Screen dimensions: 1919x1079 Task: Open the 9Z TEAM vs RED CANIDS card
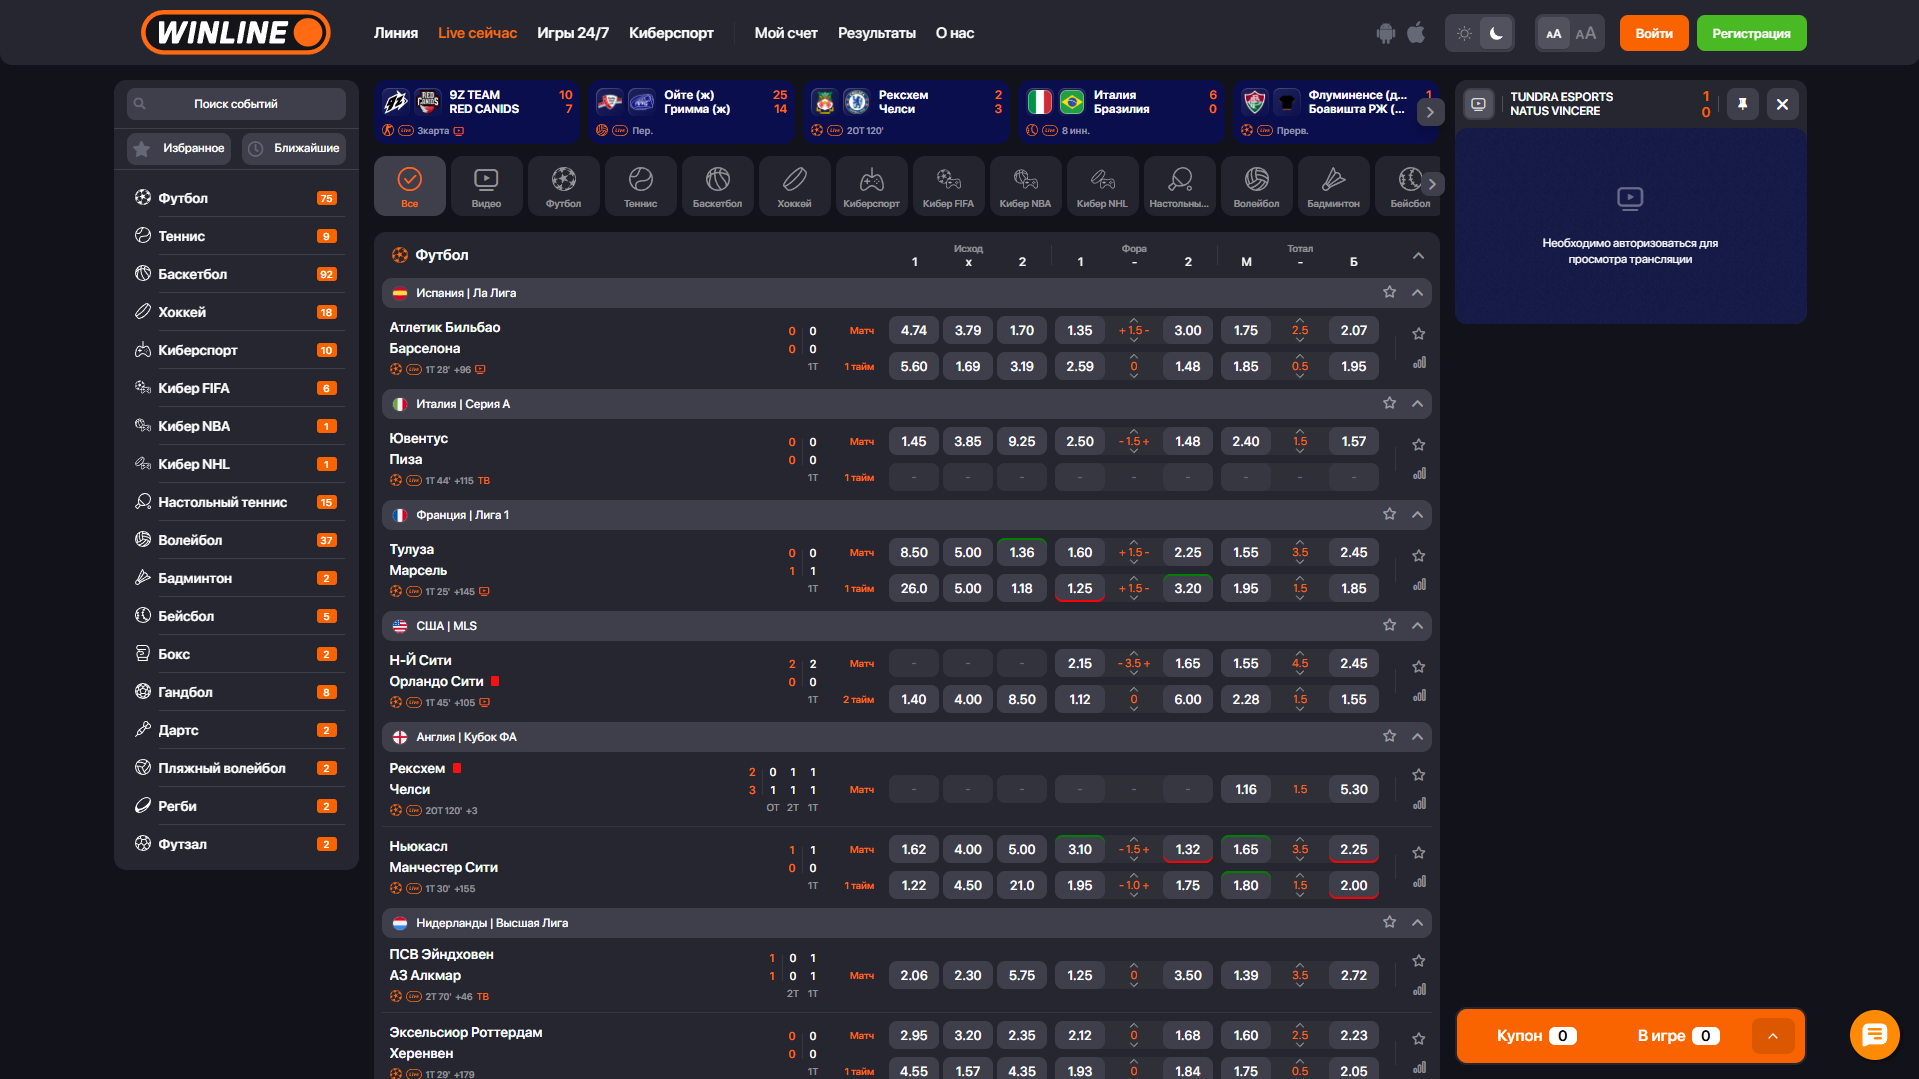point(477,112)
